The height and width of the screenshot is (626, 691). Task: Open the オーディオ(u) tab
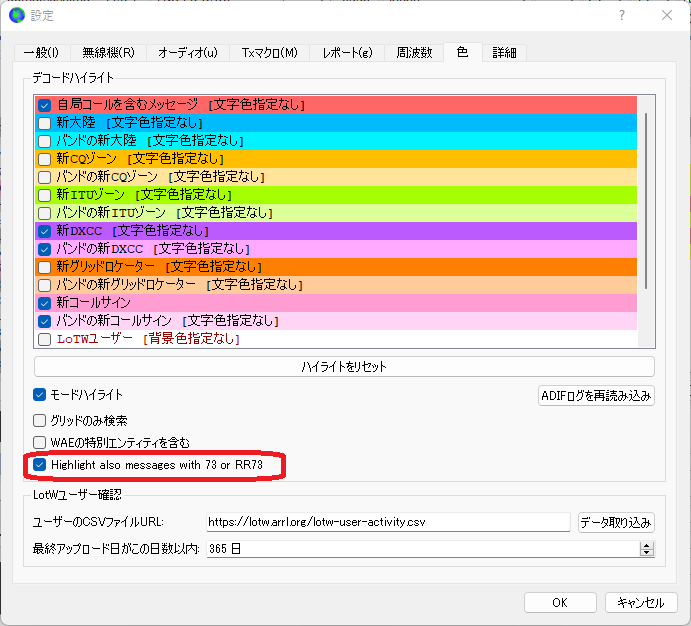pos(188,53)
